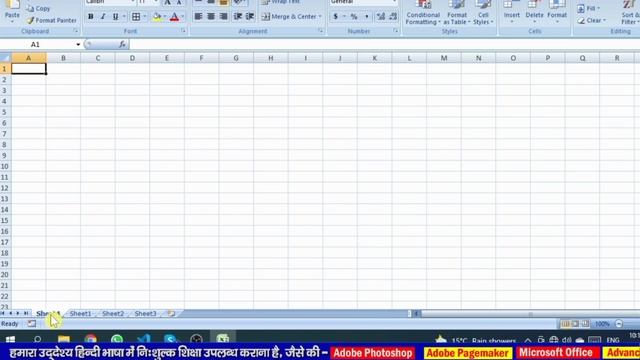The height and width of the screenshot is (360, 640).
Task: Increase decimal places
Action: (380, 17)
